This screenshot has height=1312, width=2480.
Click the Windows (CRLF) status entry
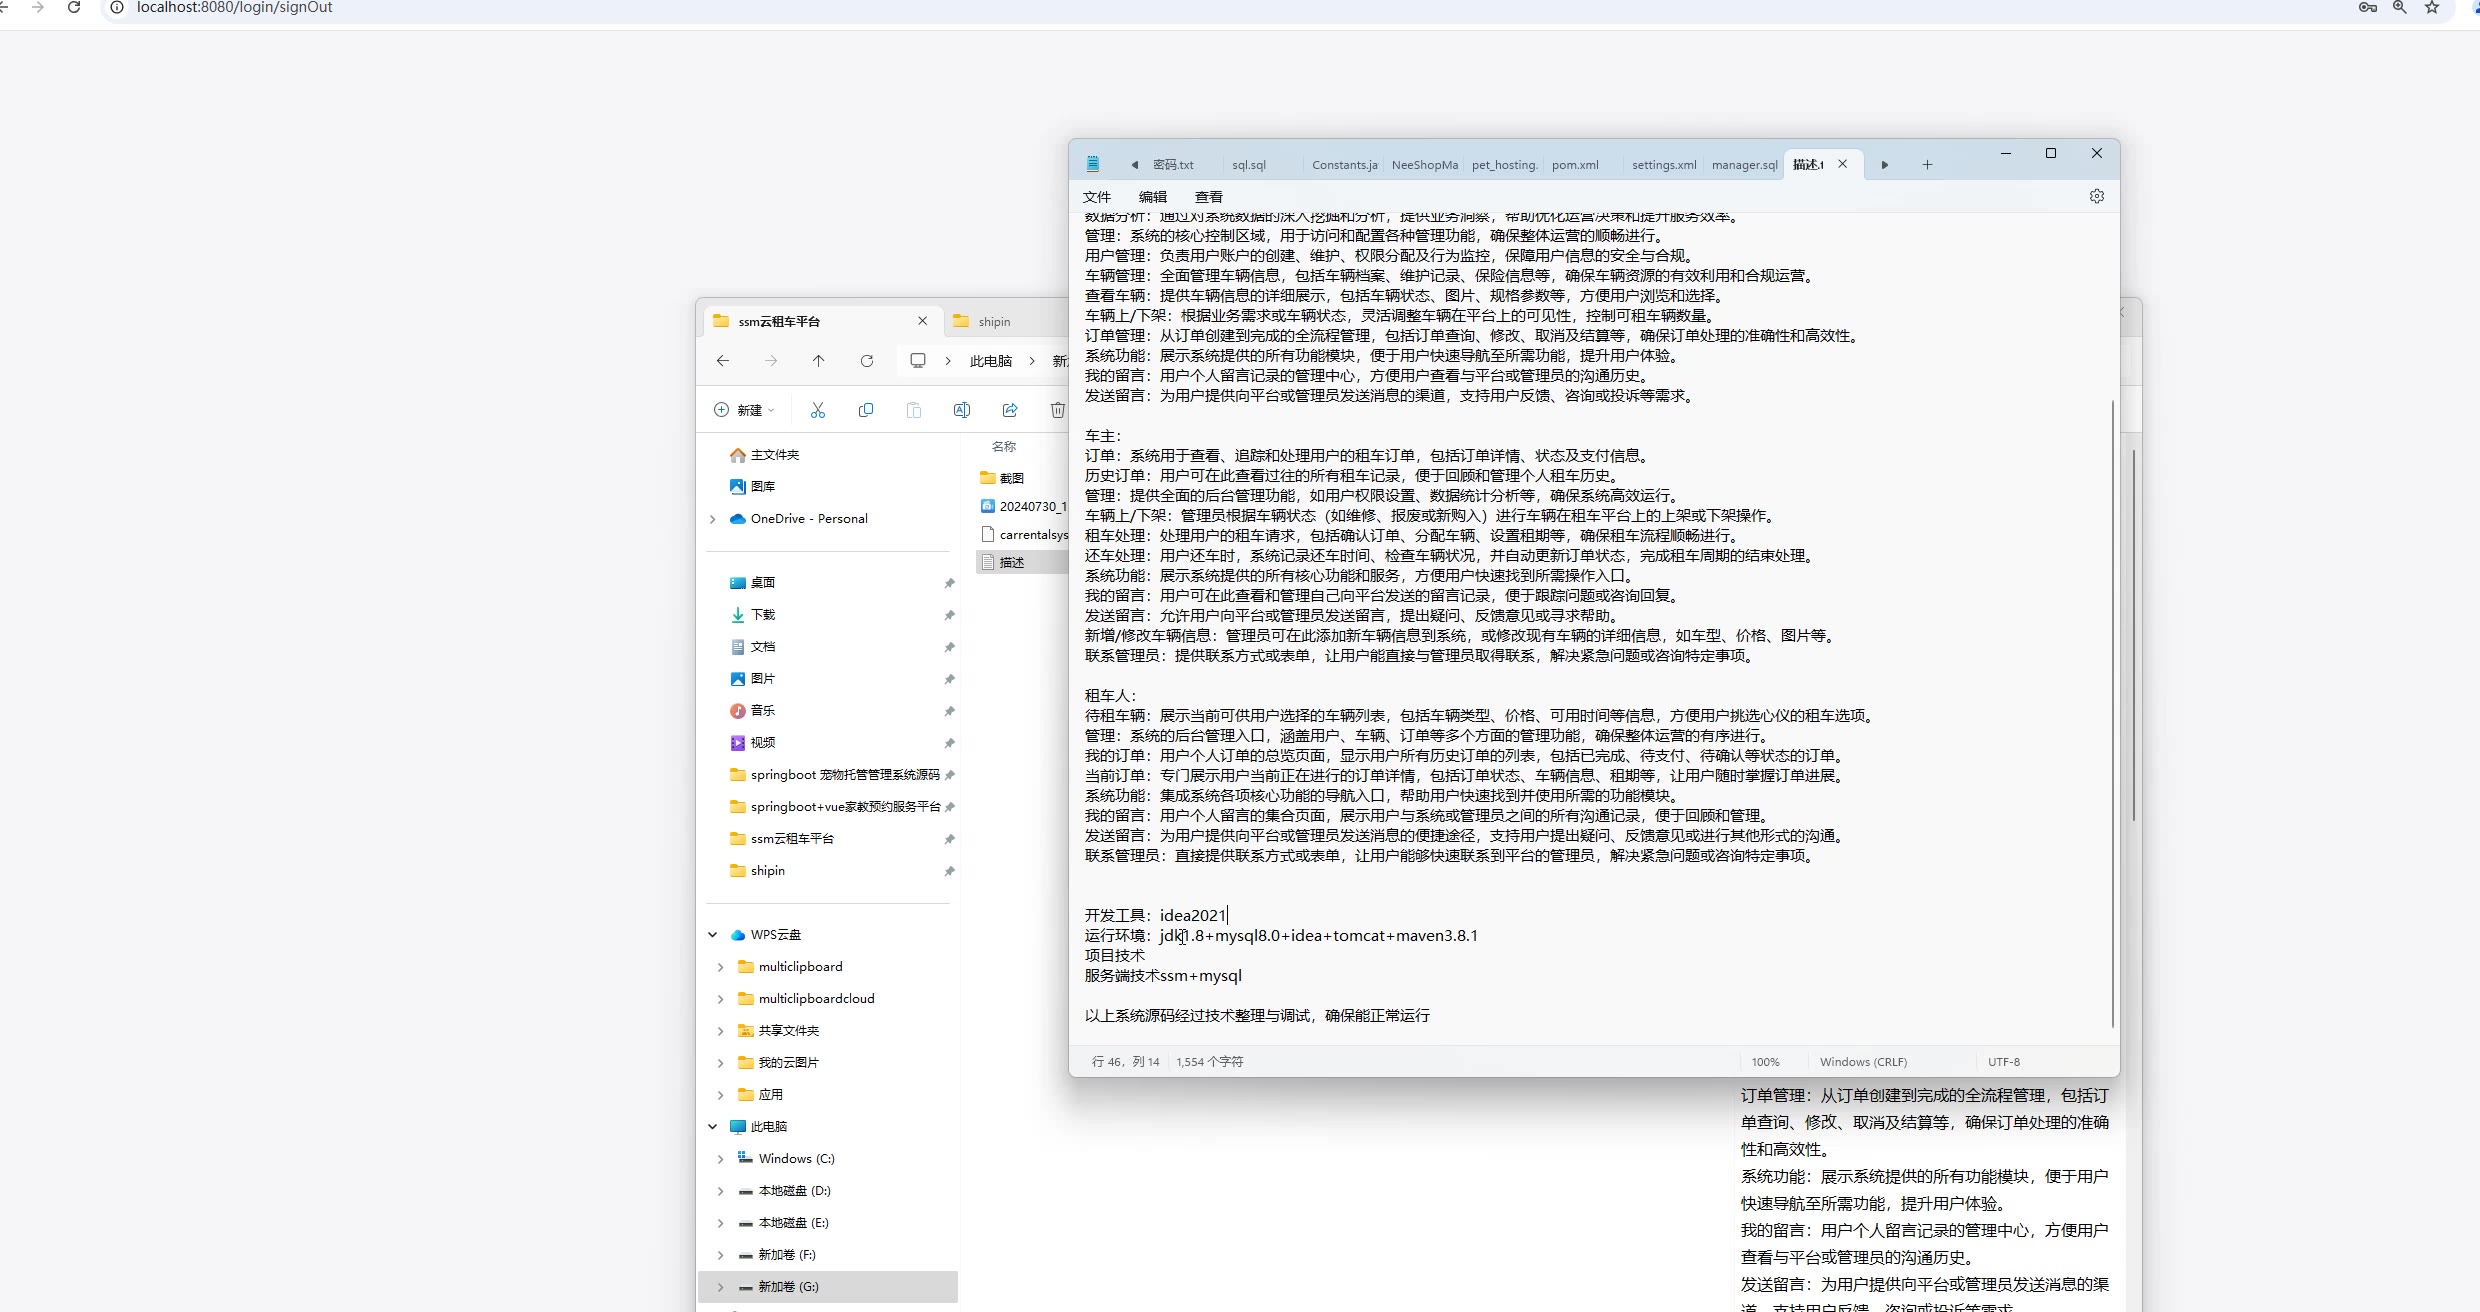pyautogui.click(x=1863, y=1062)
